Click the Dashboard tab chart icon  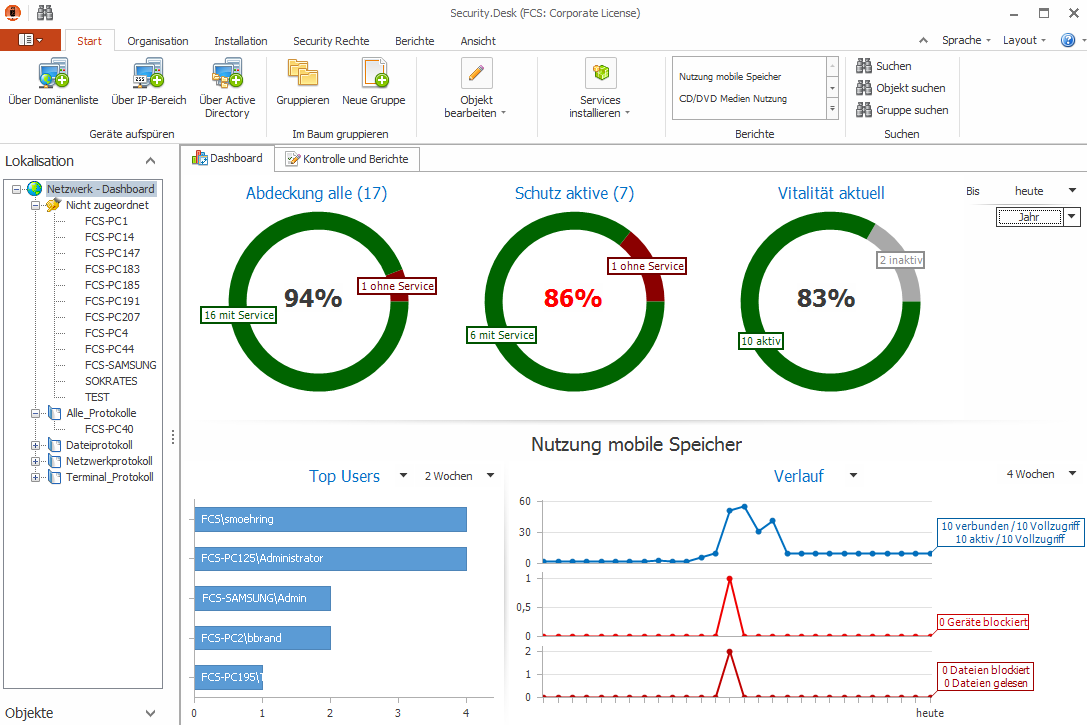(x=200, y=158)
